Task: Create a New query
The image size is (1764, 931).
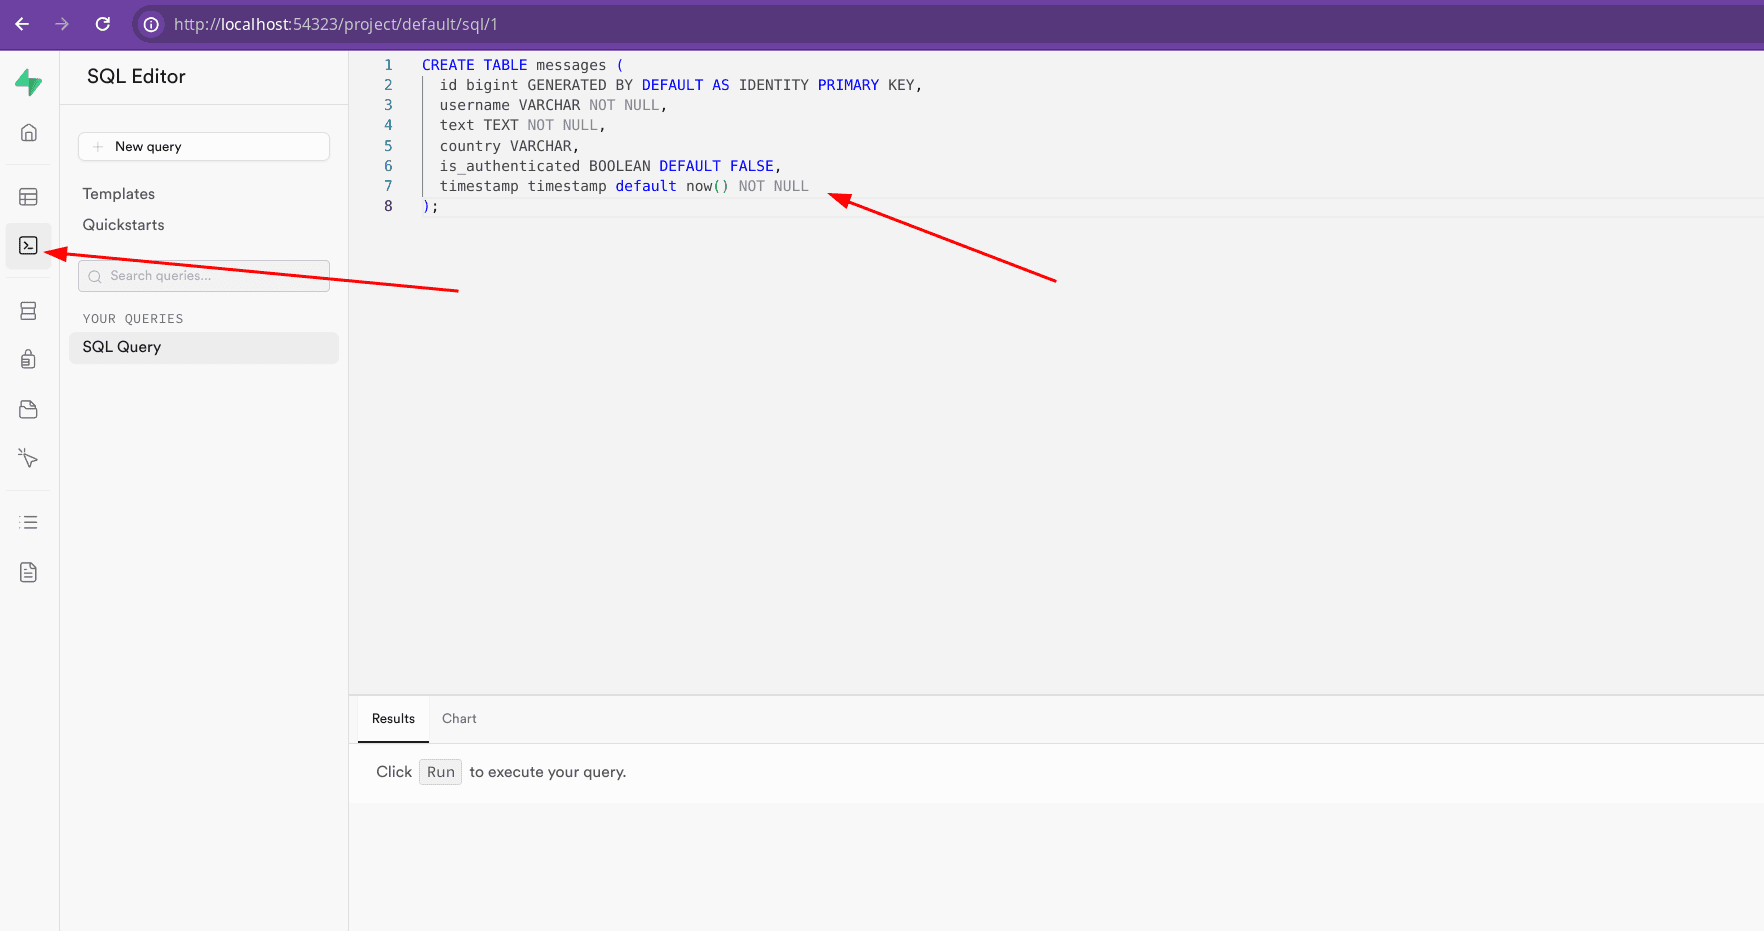Action: [204, 146]
